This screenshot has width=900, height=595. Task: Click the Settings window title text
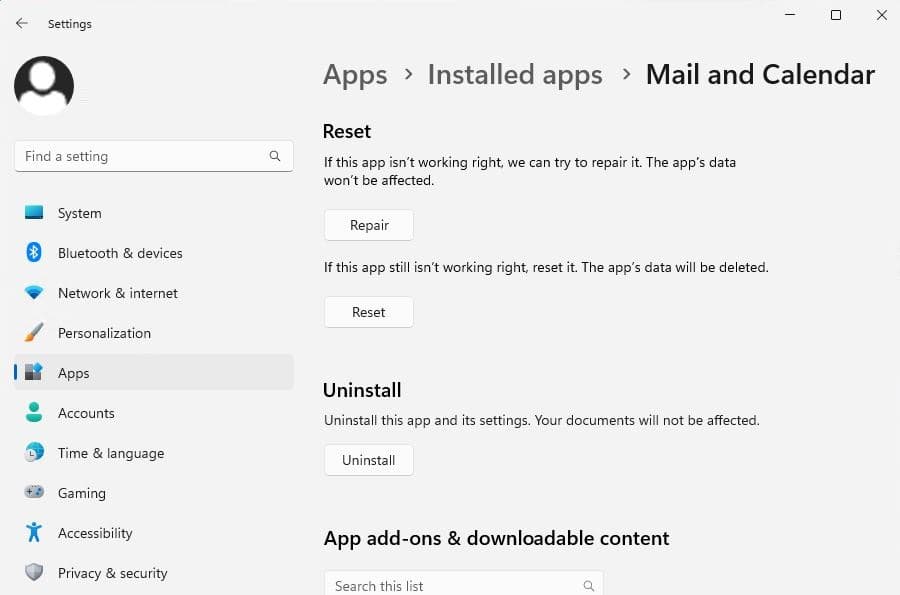pos(69,24)
